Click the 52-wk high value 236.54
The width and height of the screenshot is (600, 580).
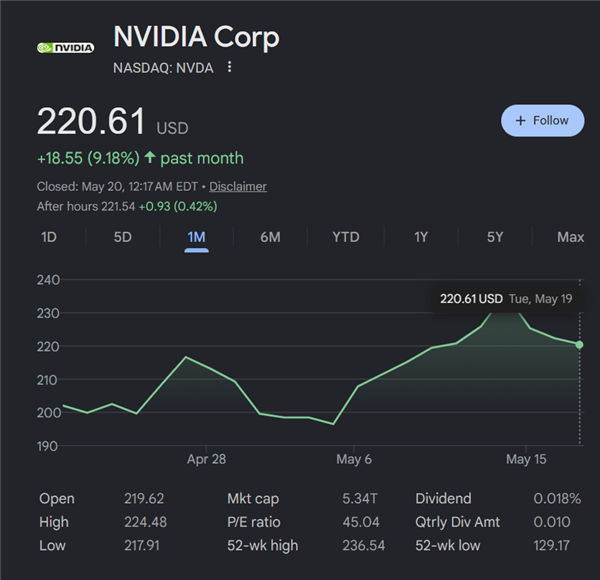pos(364,546)
